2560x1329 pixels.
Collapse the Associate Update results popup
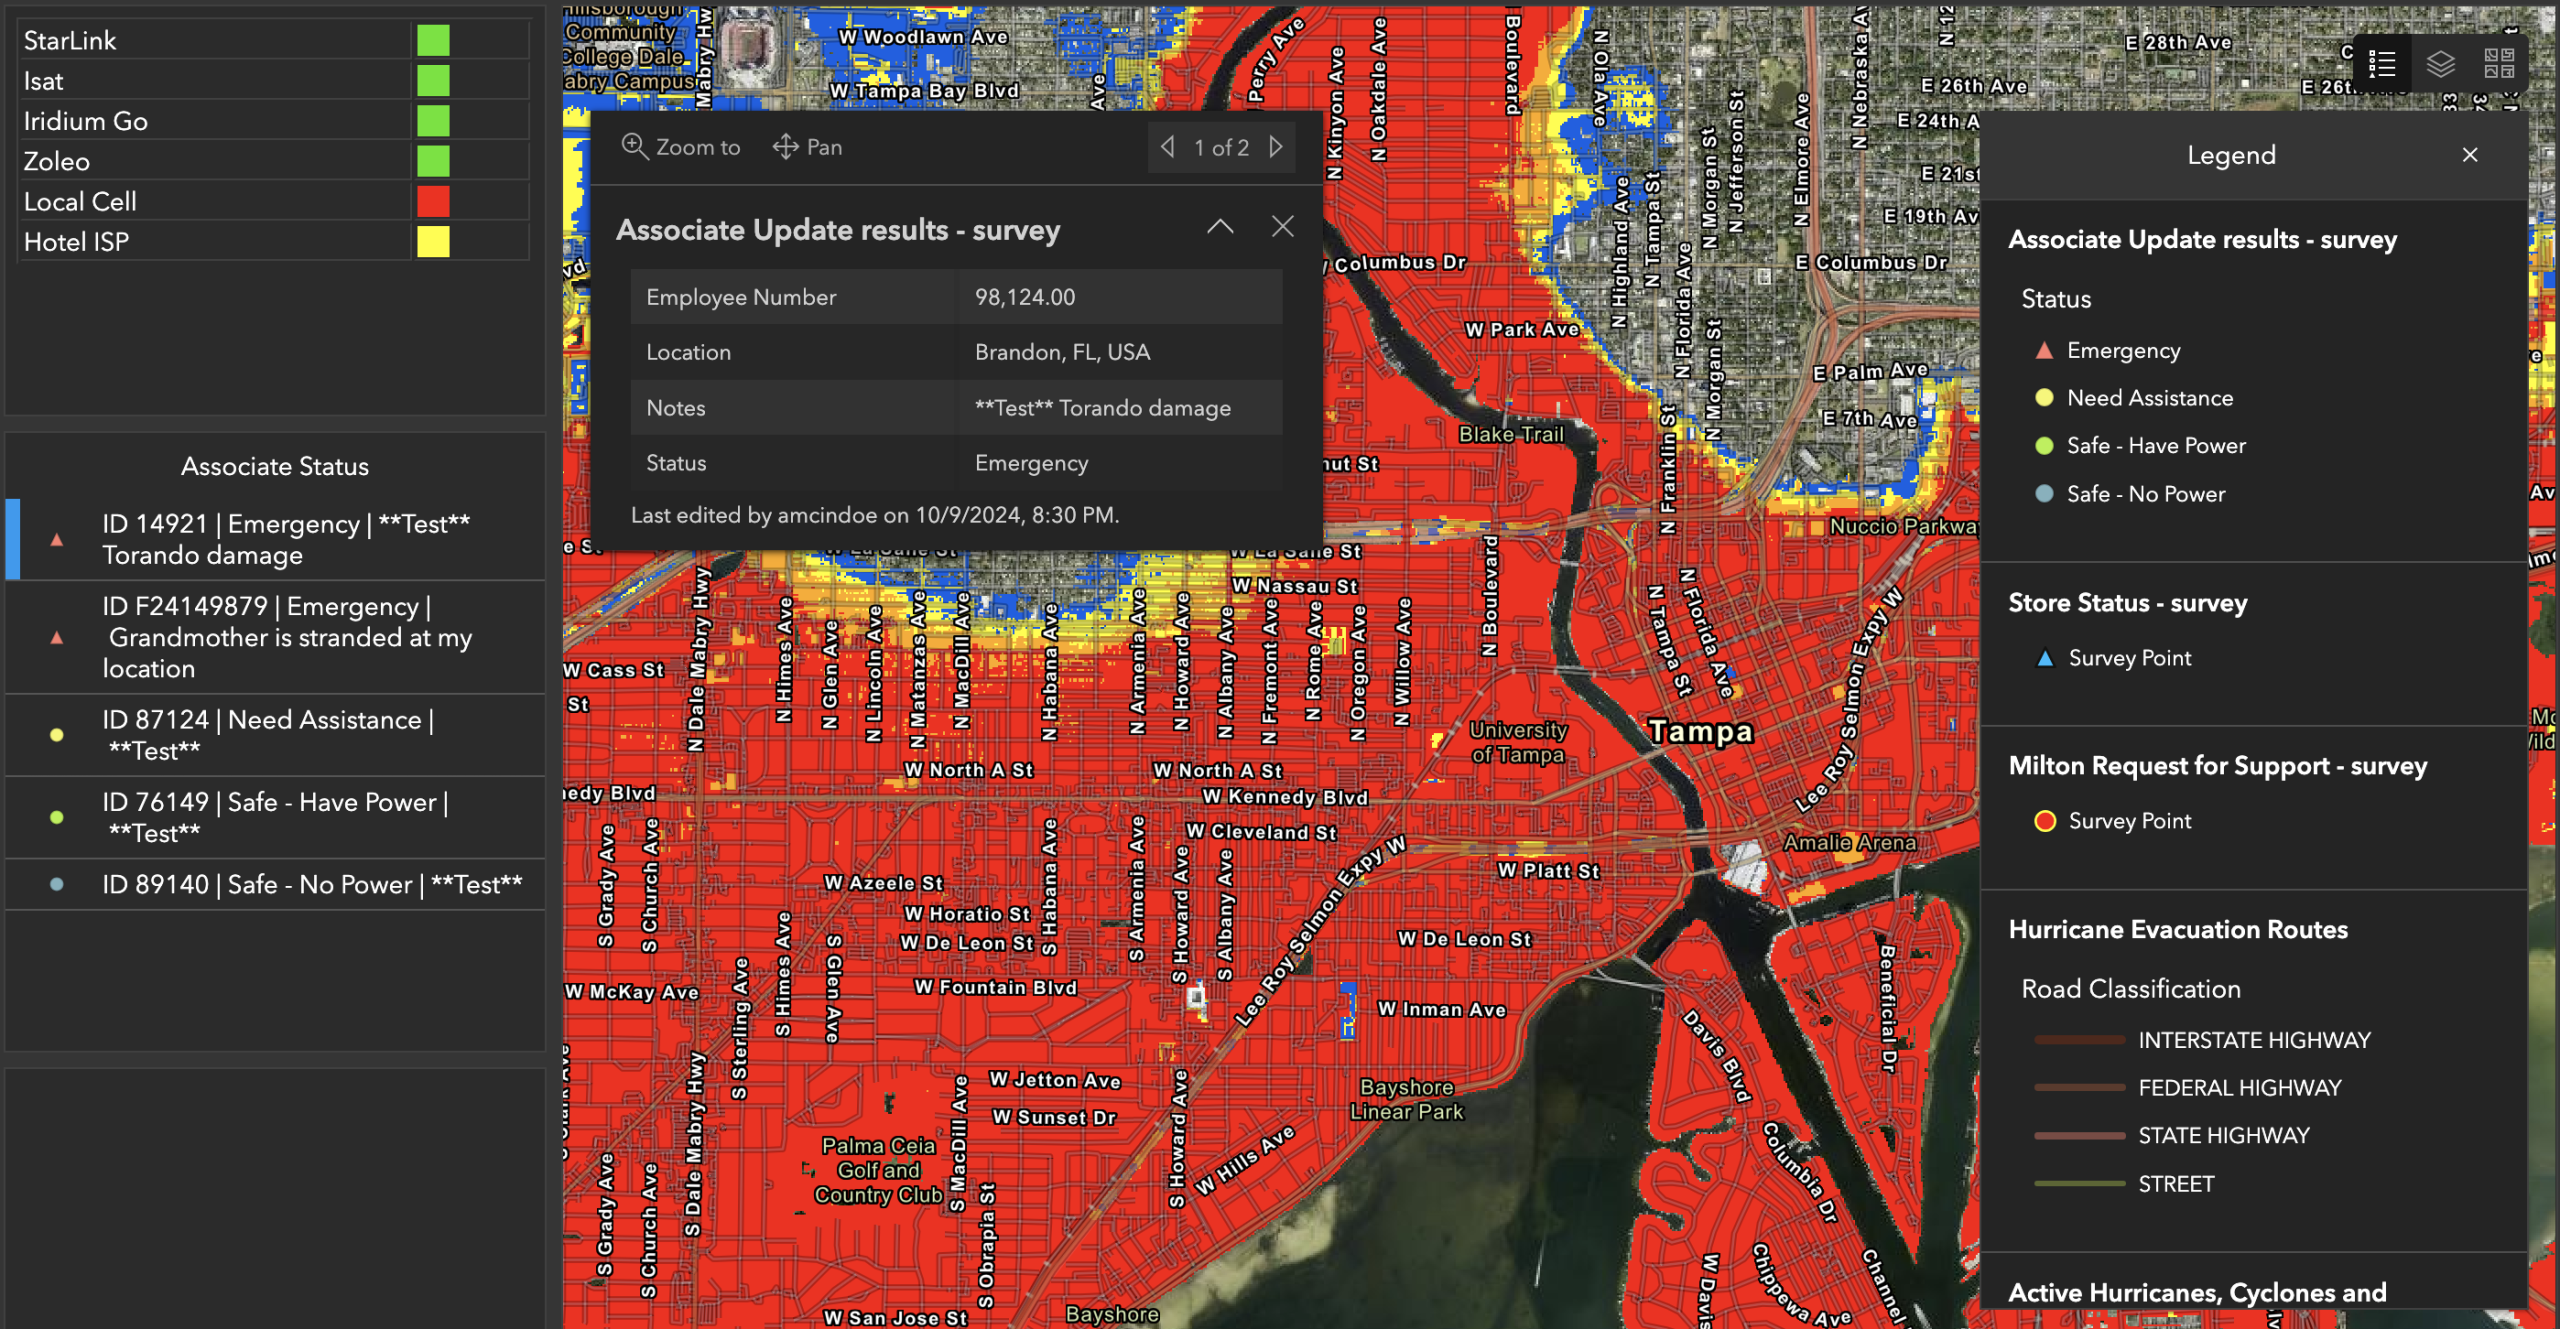(1220, 227)
